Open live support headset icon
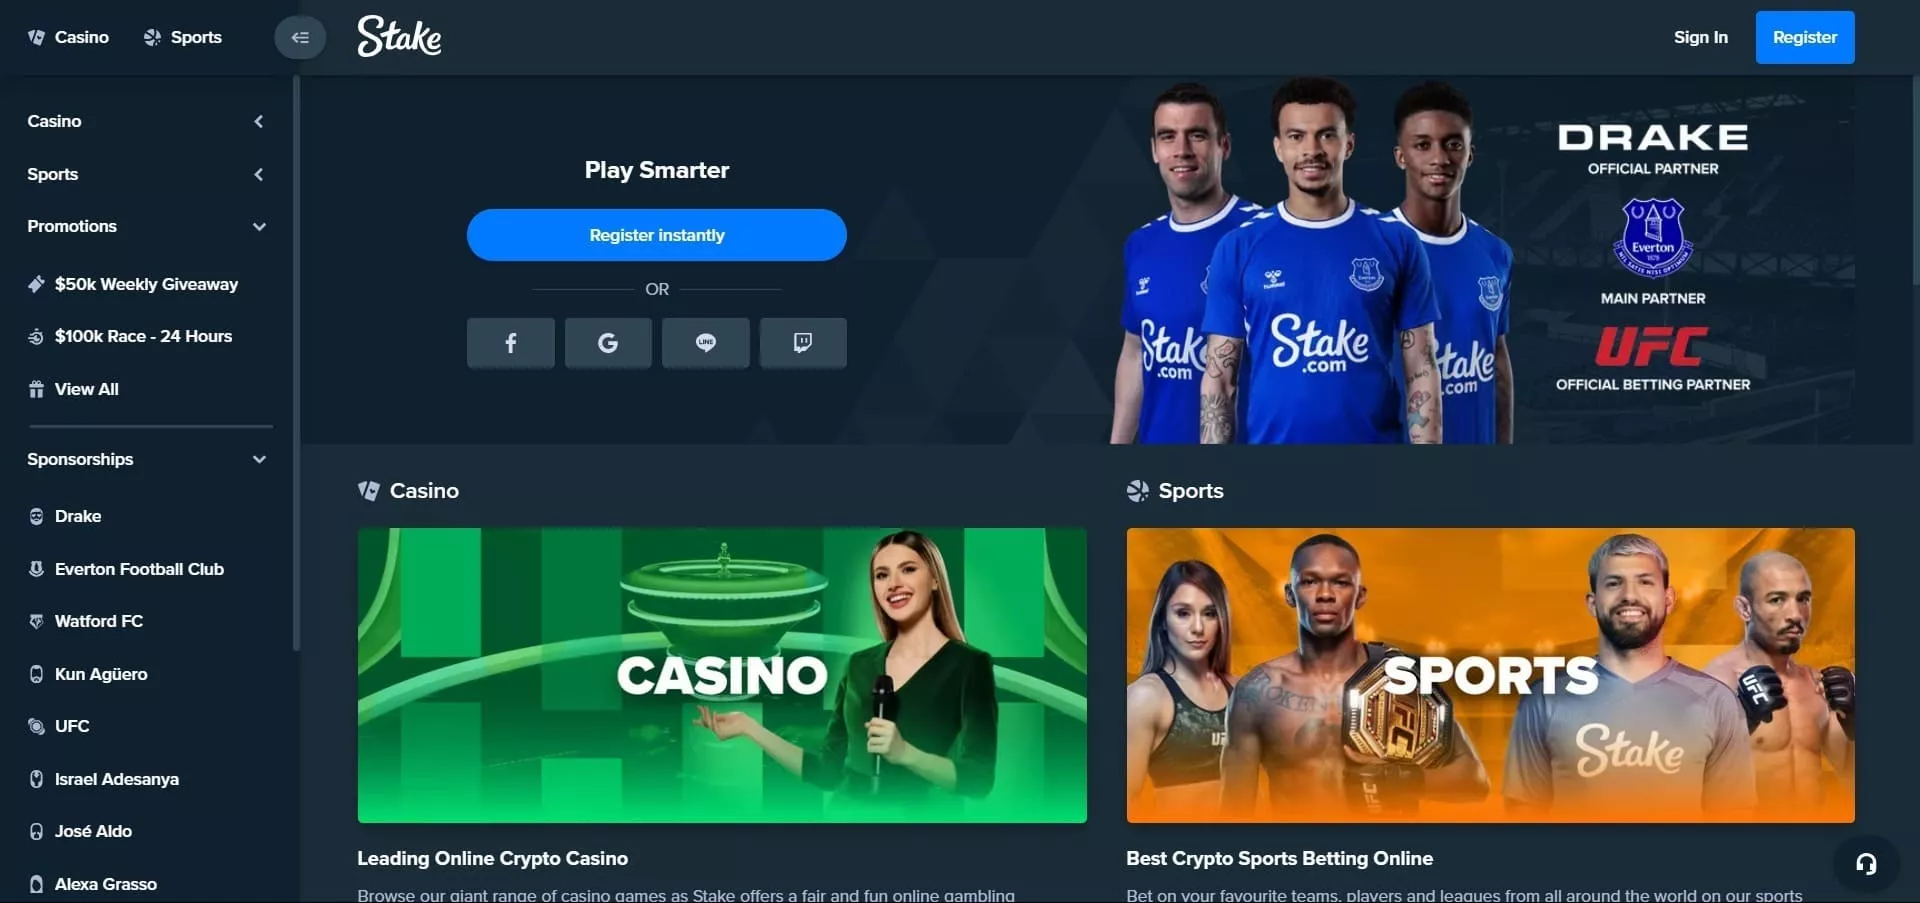This screenshot has height=903, width=1920. (x=1866, y=864)
